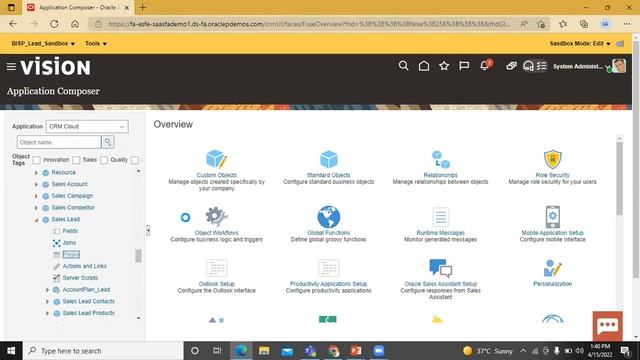Open the Tools dropdown menu
Image resolution: width=640 pixels, height=360 pixels.
pyautogui.click(x=96, y=43)
